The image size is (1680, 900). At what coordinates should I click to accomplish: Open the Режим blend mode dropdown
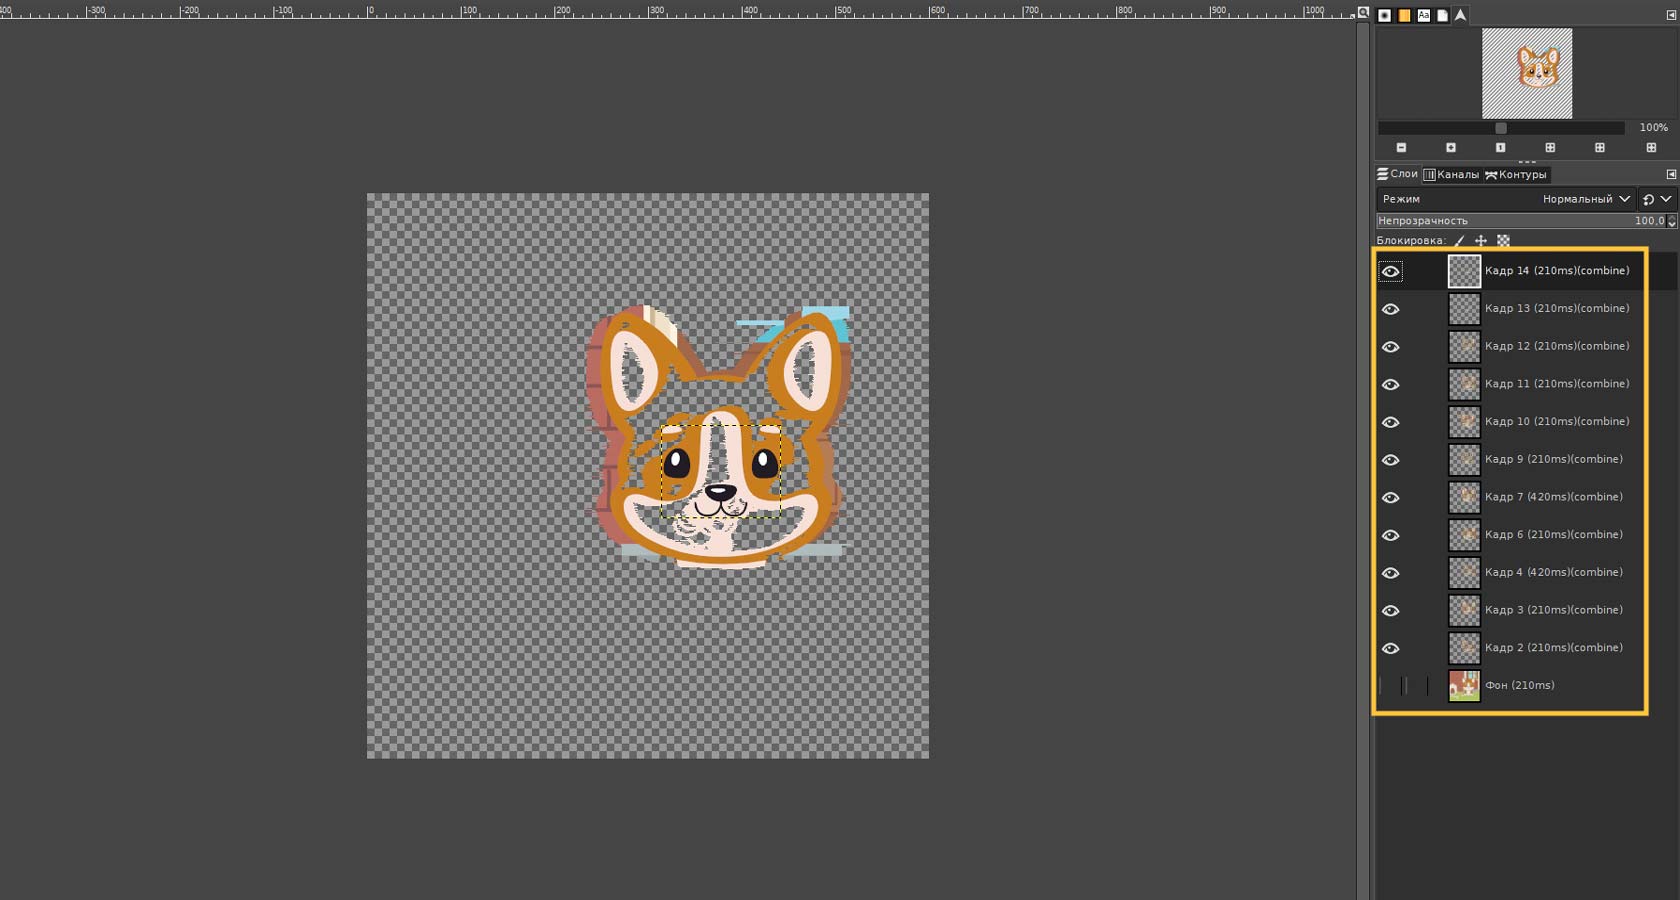tap(1585, 199)
